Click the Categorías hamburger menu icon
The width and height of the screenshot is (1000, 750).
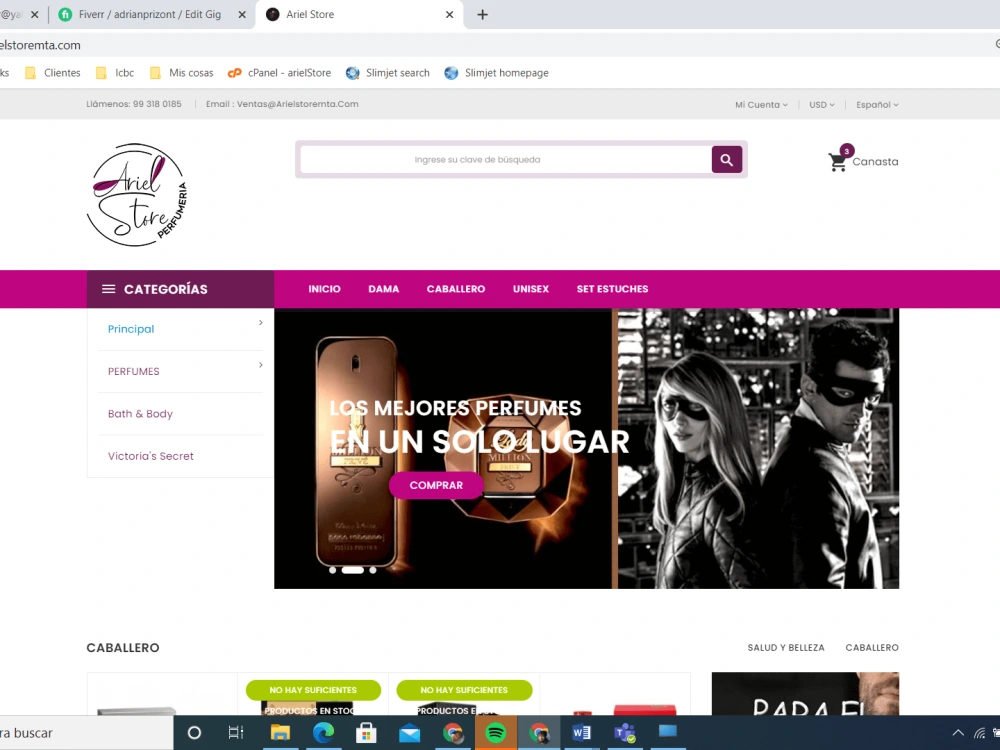(x=108, y=289)
